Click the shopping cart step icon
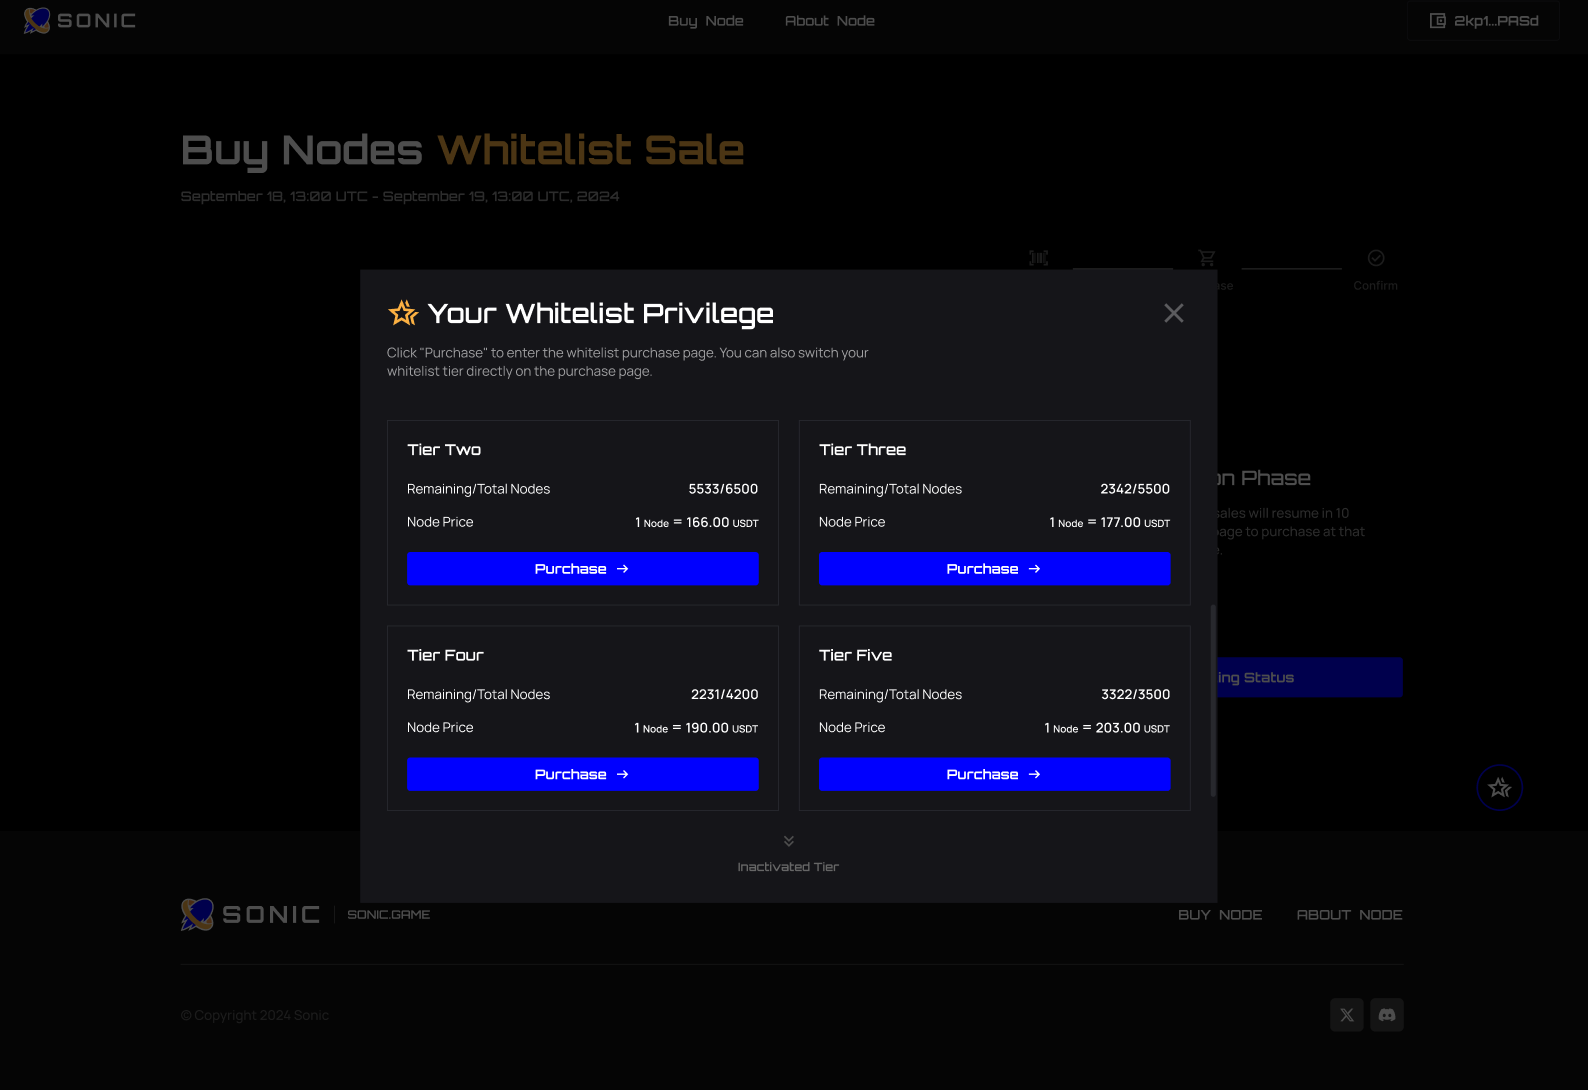The width and height of the screenshot is (1588, 1090). pos(1207,258)
